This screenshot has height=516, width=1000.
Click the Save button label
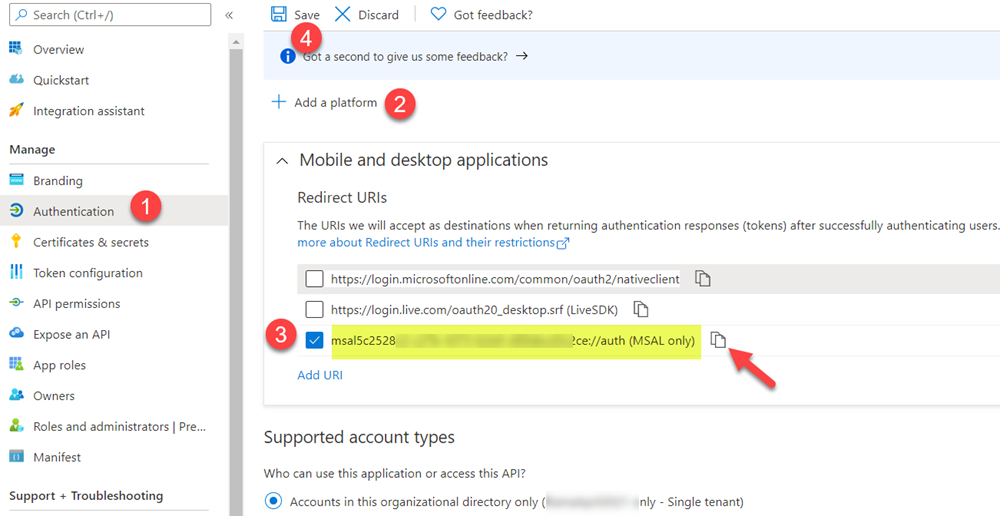coord(307,15)
